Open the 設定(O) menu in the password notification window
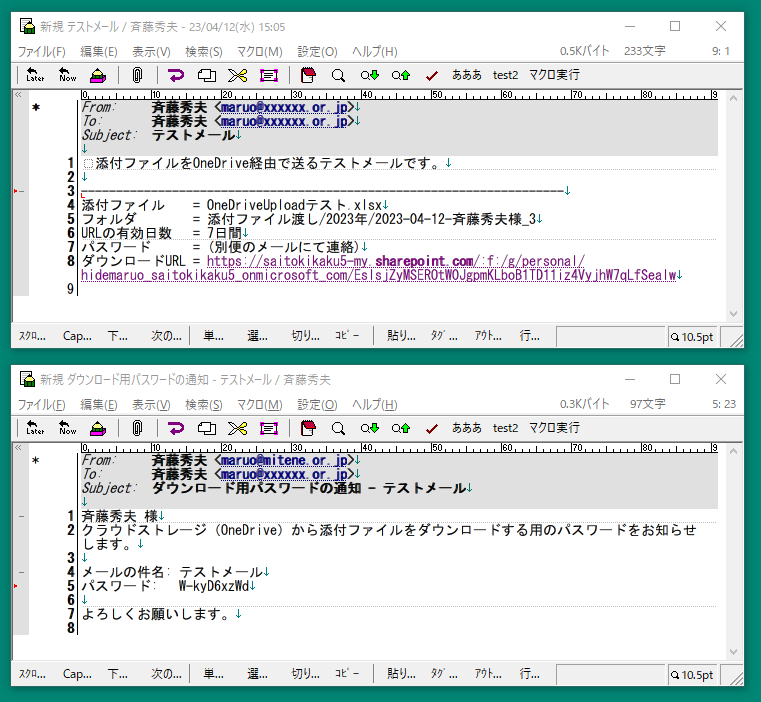The width and height of the screenshot is (761, 702). click(317, 404)
